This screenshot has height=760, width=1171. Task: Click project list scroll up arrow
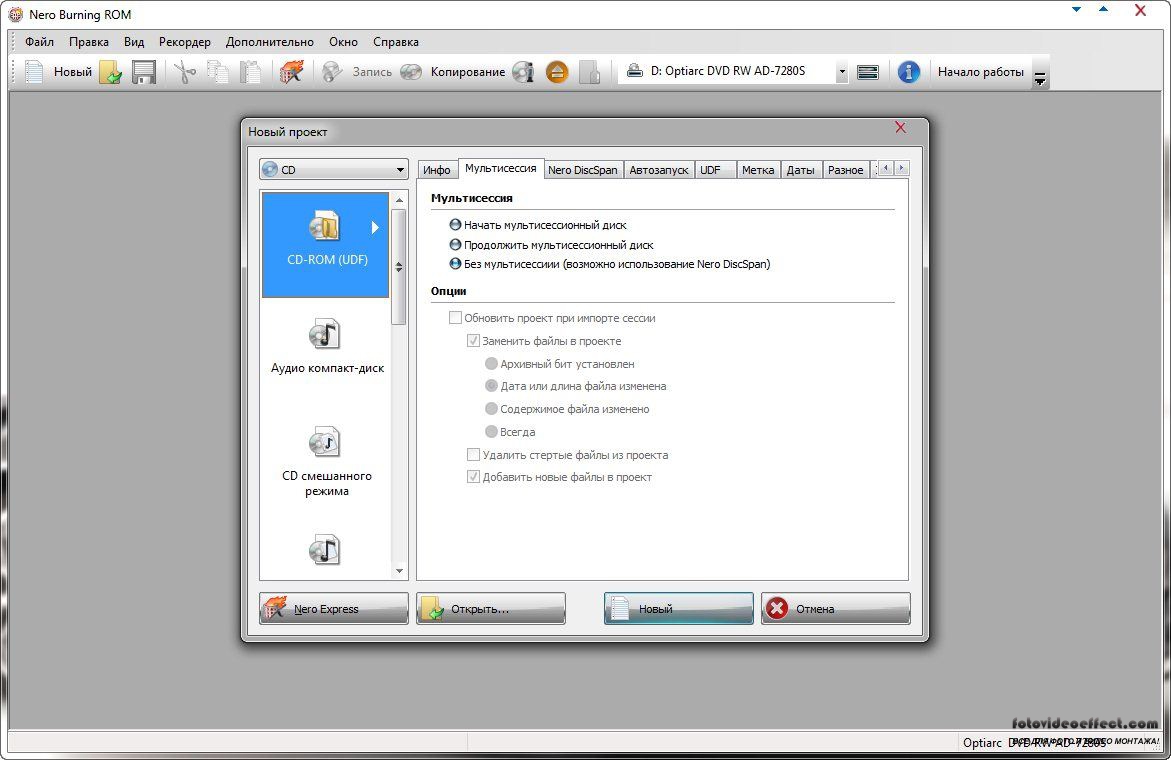pyautogui.click(x=400, y=200)
